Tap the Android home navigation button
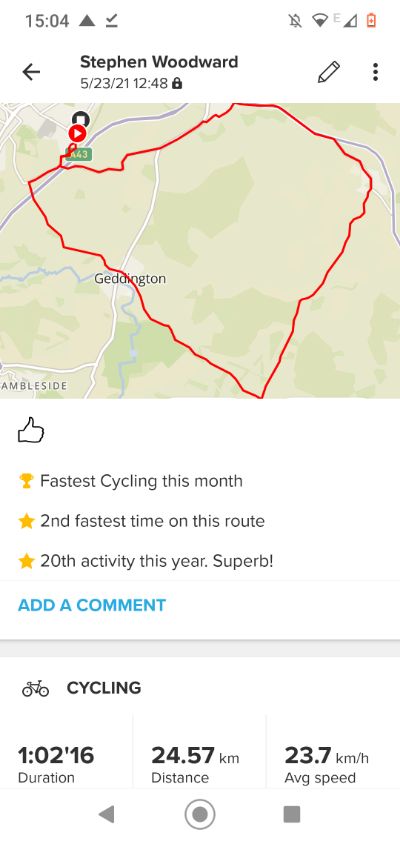 [199, 815]
